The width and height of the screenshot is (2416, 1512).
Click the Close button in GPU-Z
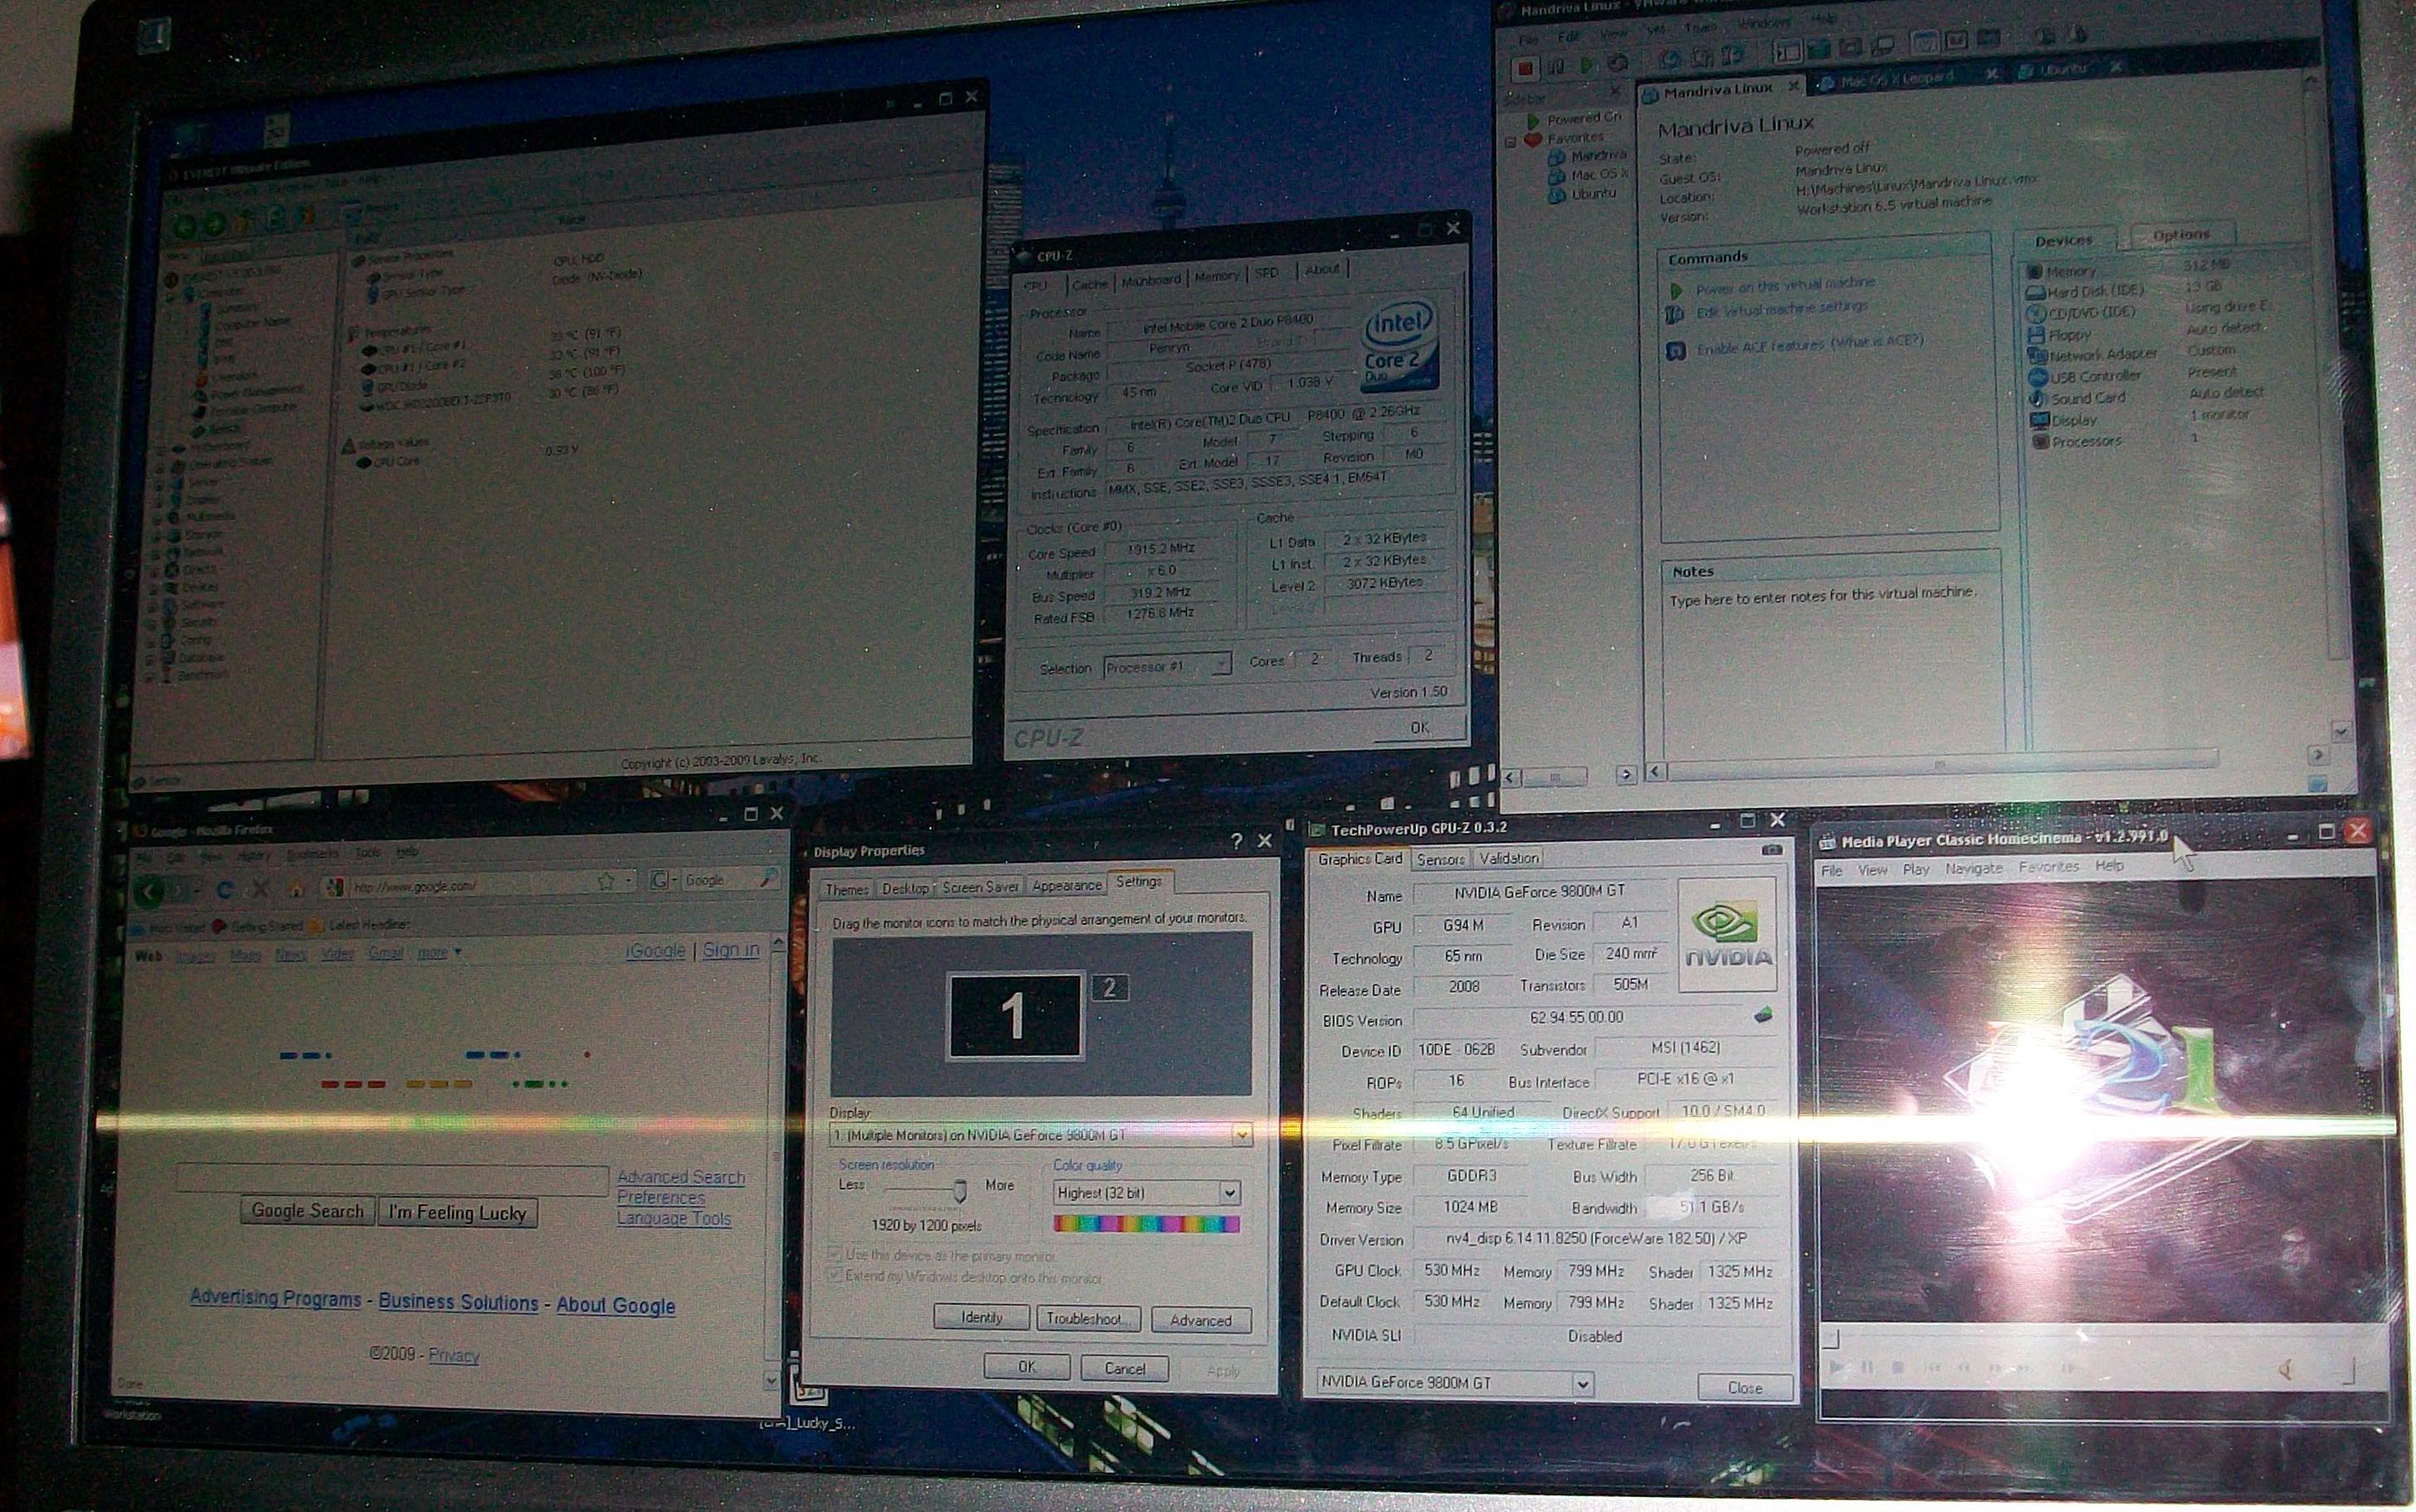tap(1745, 1387)
